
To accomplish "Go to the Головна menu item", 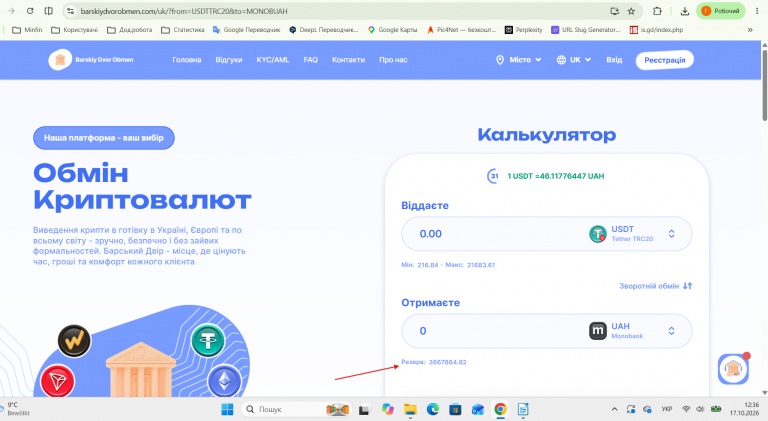I will click(187, 60).
